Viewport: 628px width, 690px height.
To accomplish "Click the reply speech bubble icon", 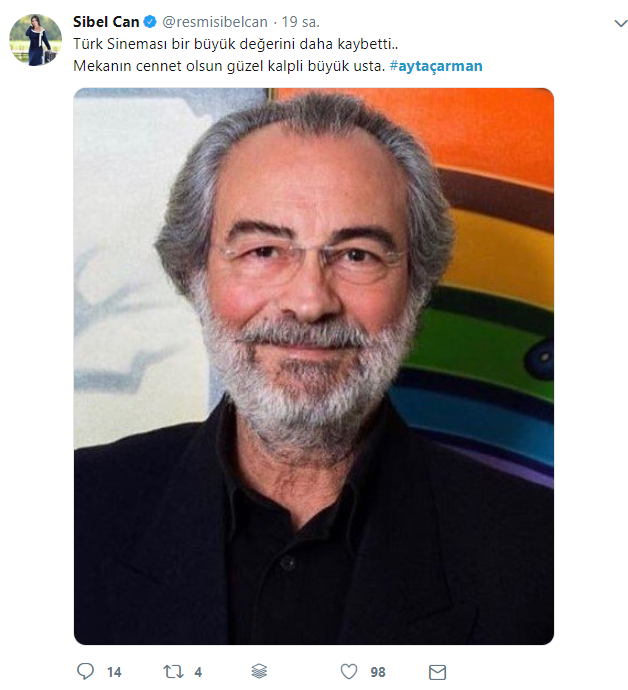I will point(85,672).
